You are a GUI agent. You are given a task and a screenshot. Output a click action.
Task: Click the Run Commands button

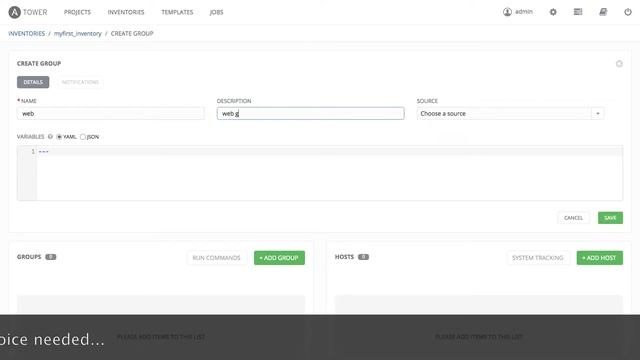pyautogui.click(x=216, y=258)
